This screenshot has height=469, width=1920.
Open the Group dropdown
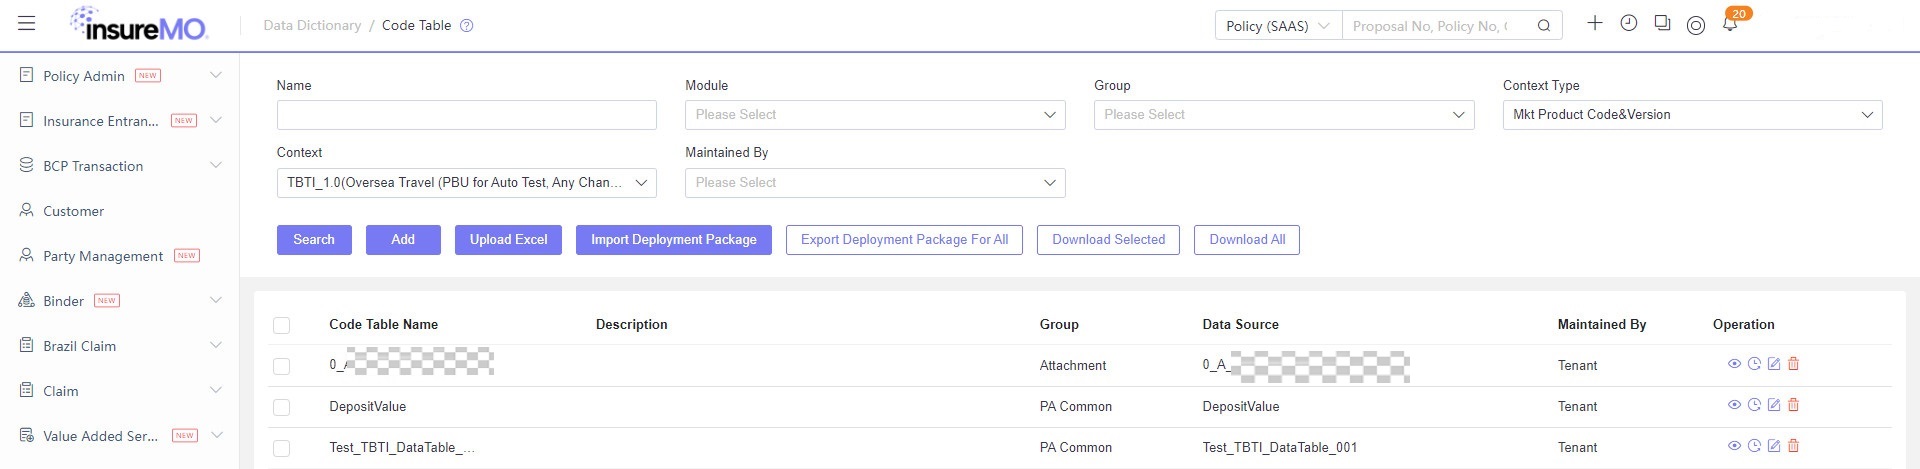pos(1284,115)
